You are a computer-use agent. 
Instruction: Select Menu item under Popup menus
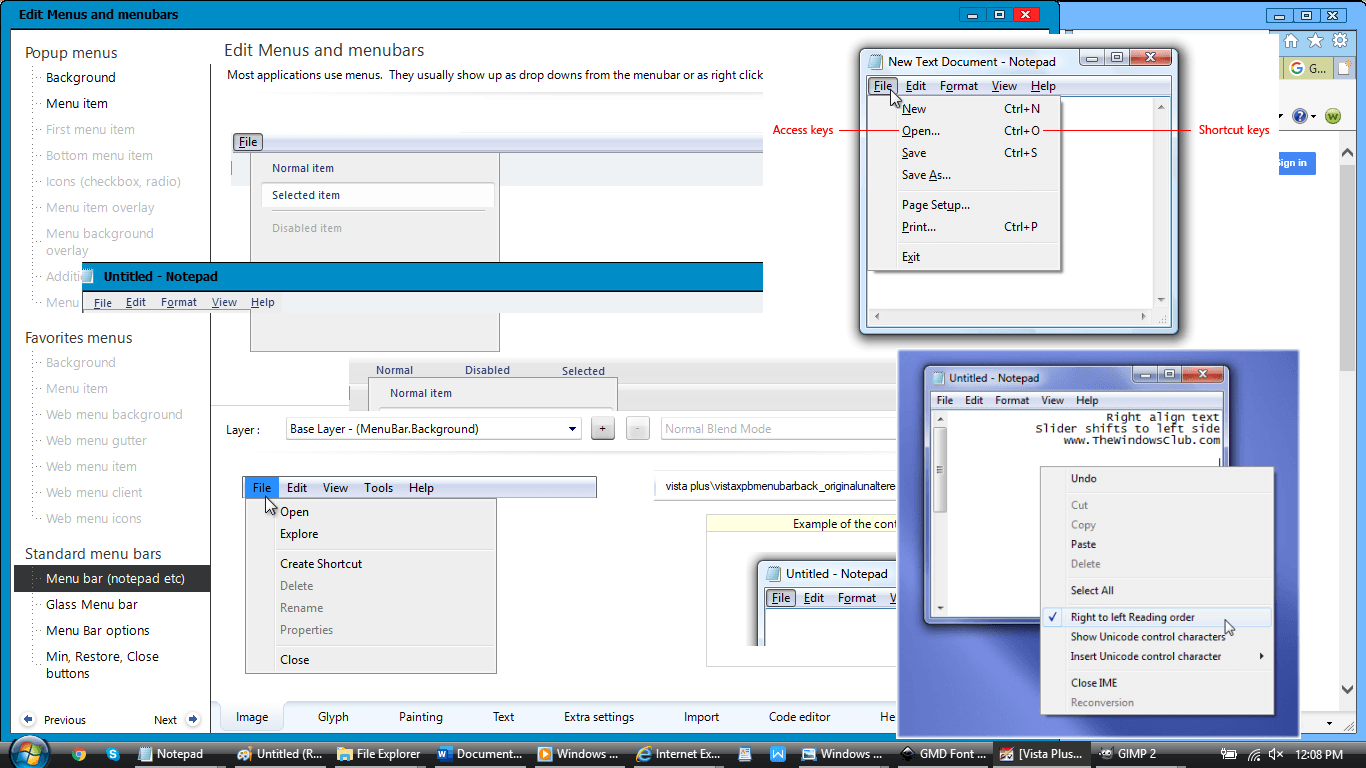(77, 104)
